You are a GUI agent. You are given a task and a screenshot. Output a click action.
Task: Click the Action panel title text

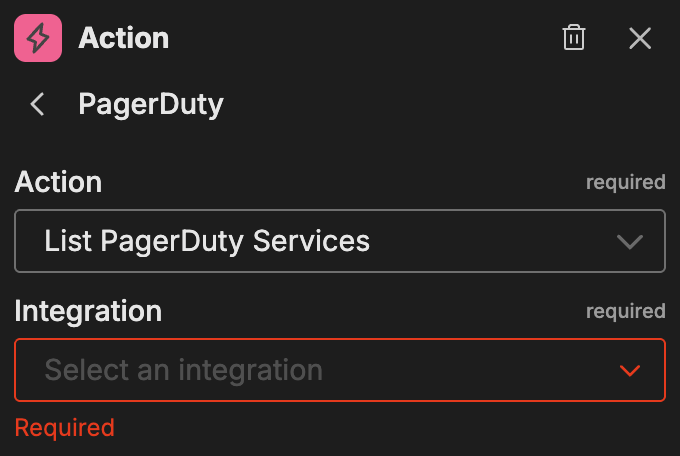coord(124,39)
